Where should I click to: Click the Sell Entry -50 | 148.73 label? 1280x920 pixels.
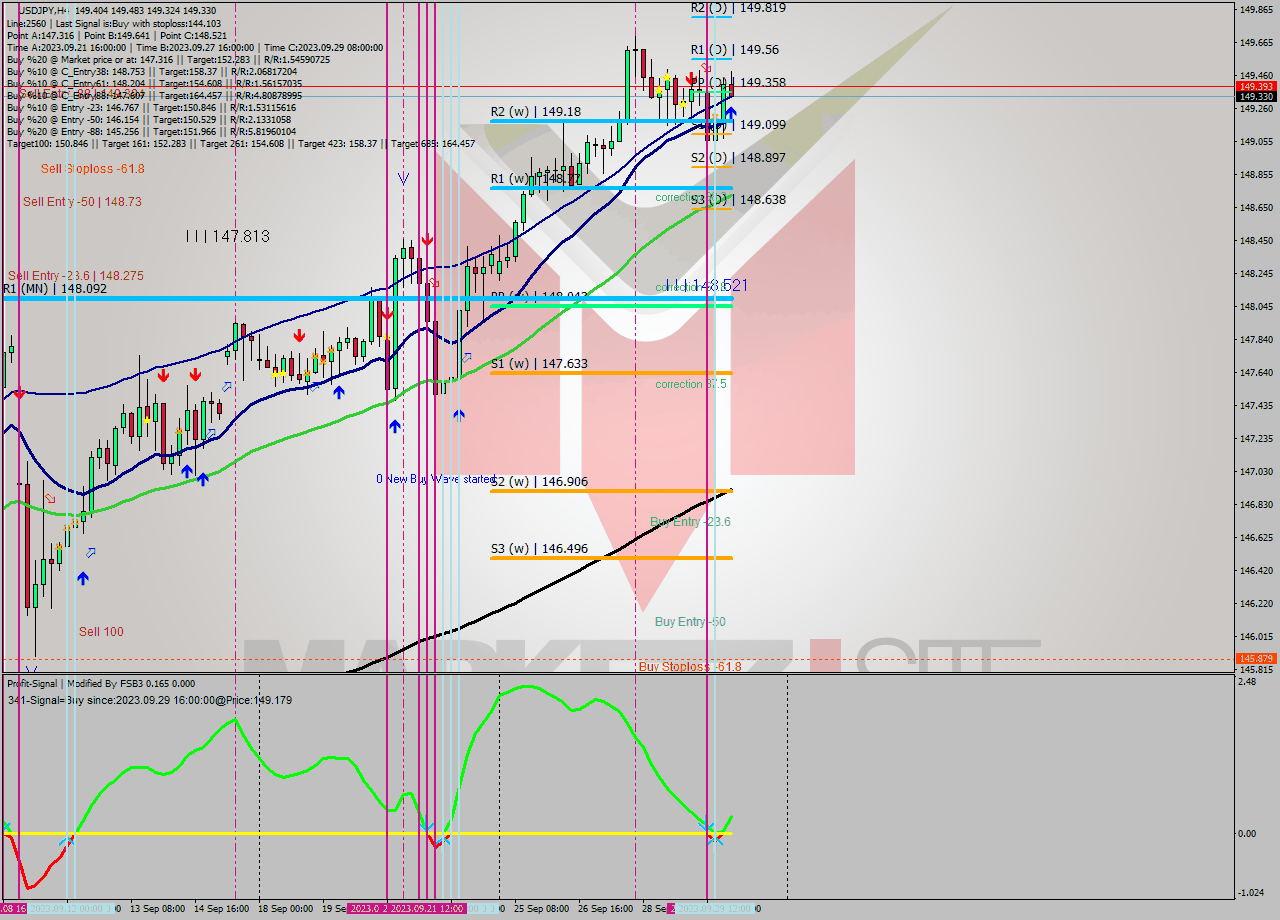click(82, 202)
